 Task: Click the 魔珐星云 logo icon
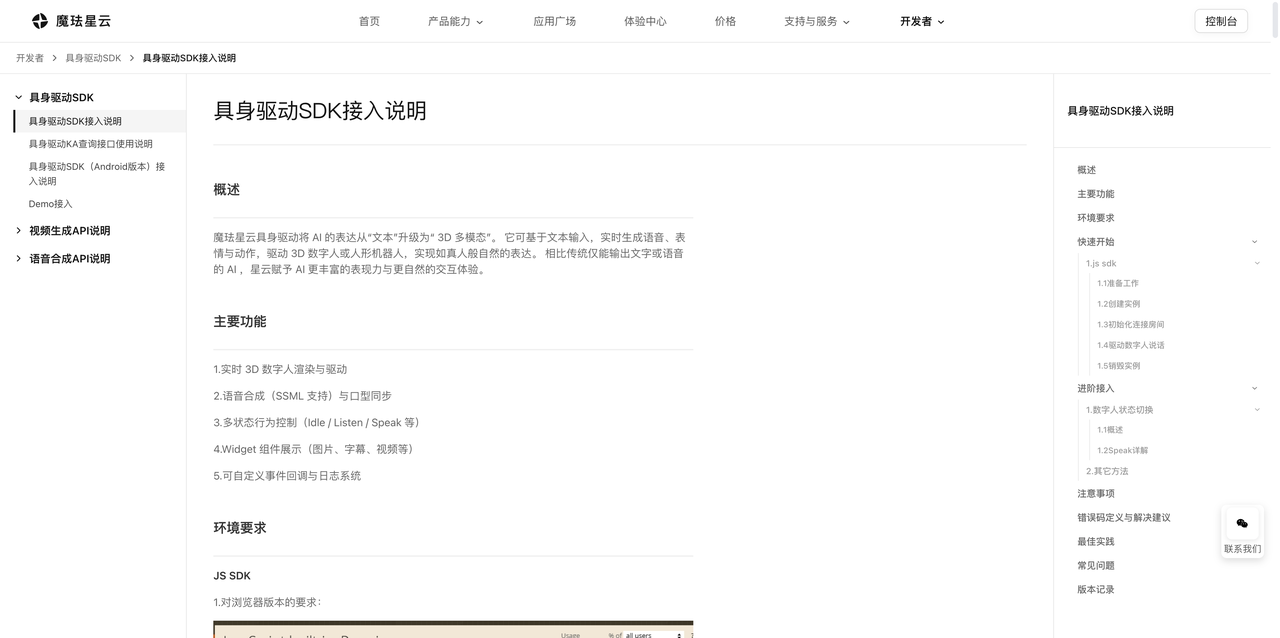coord(40,21)
